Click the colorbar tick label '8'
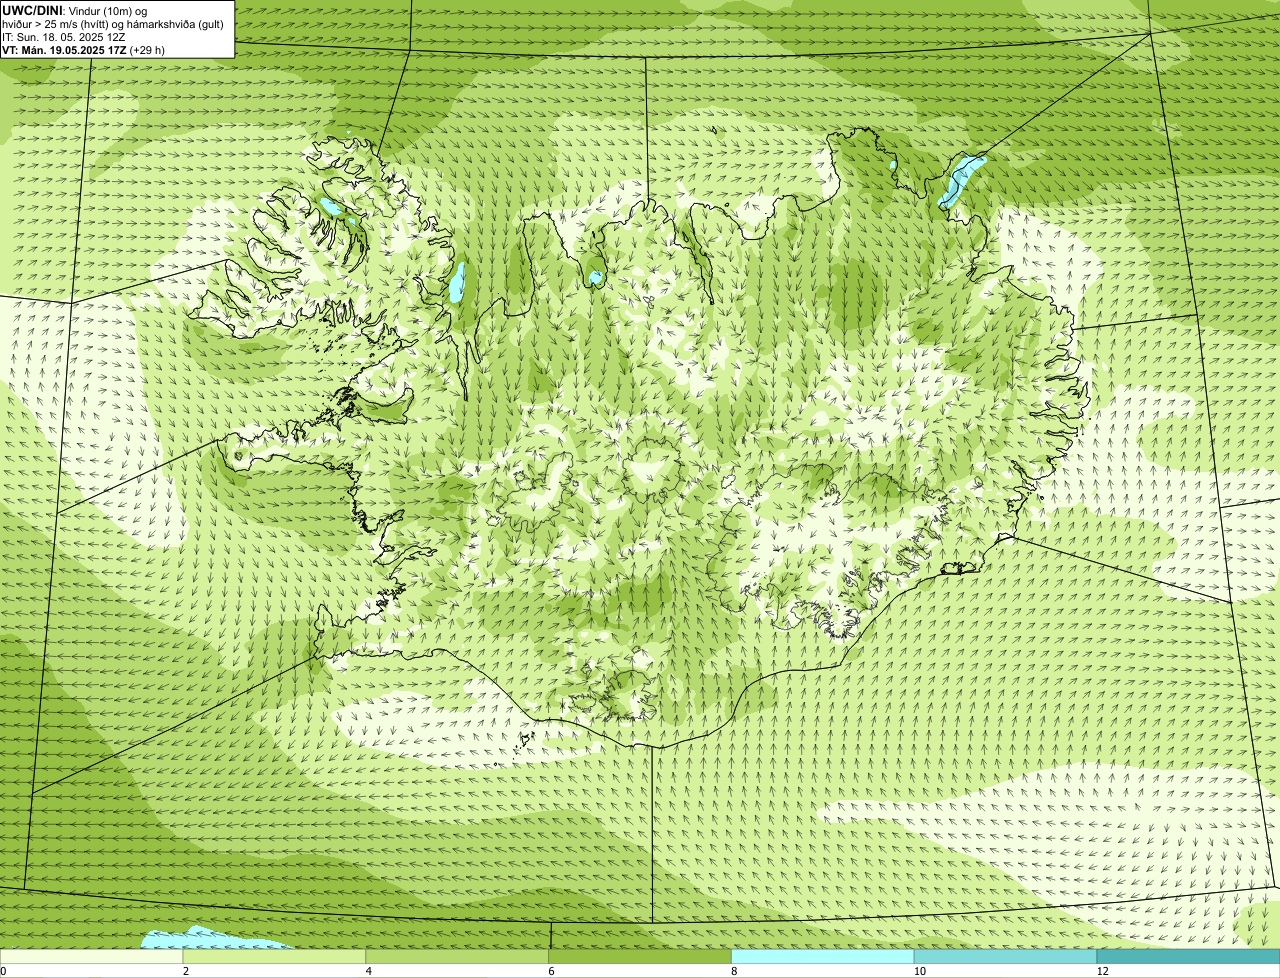Image resolution: width=1280 pixels, height=978 pixels. click(733, 971)
